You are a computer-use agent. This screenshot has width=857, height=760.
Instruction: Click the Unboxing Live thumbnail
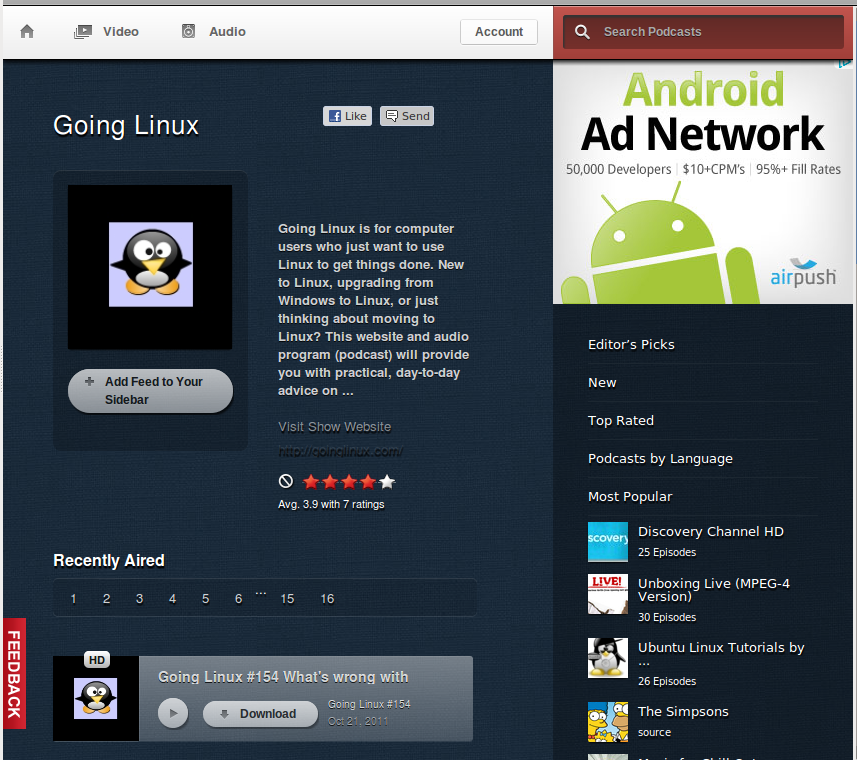click(608, 594)
